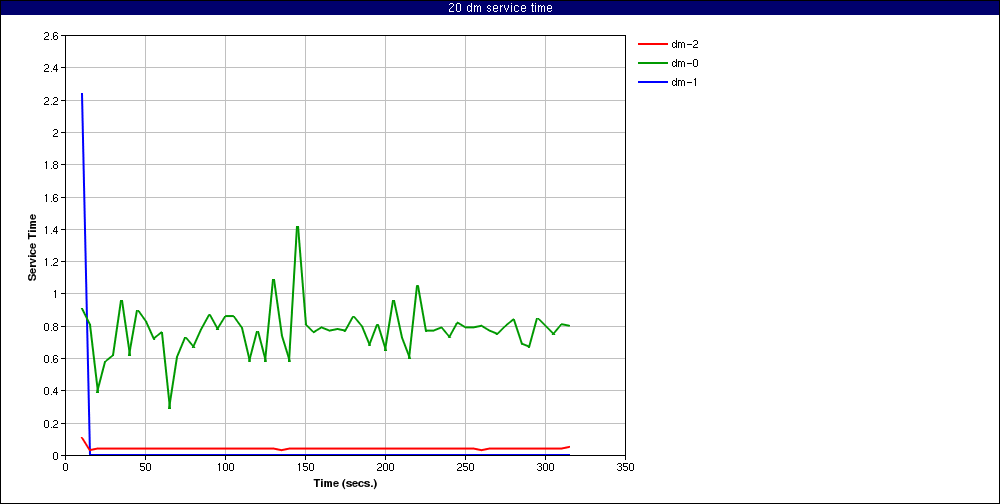
Task: Click the y-axis tick label 0.2
Action: (51, 424)
